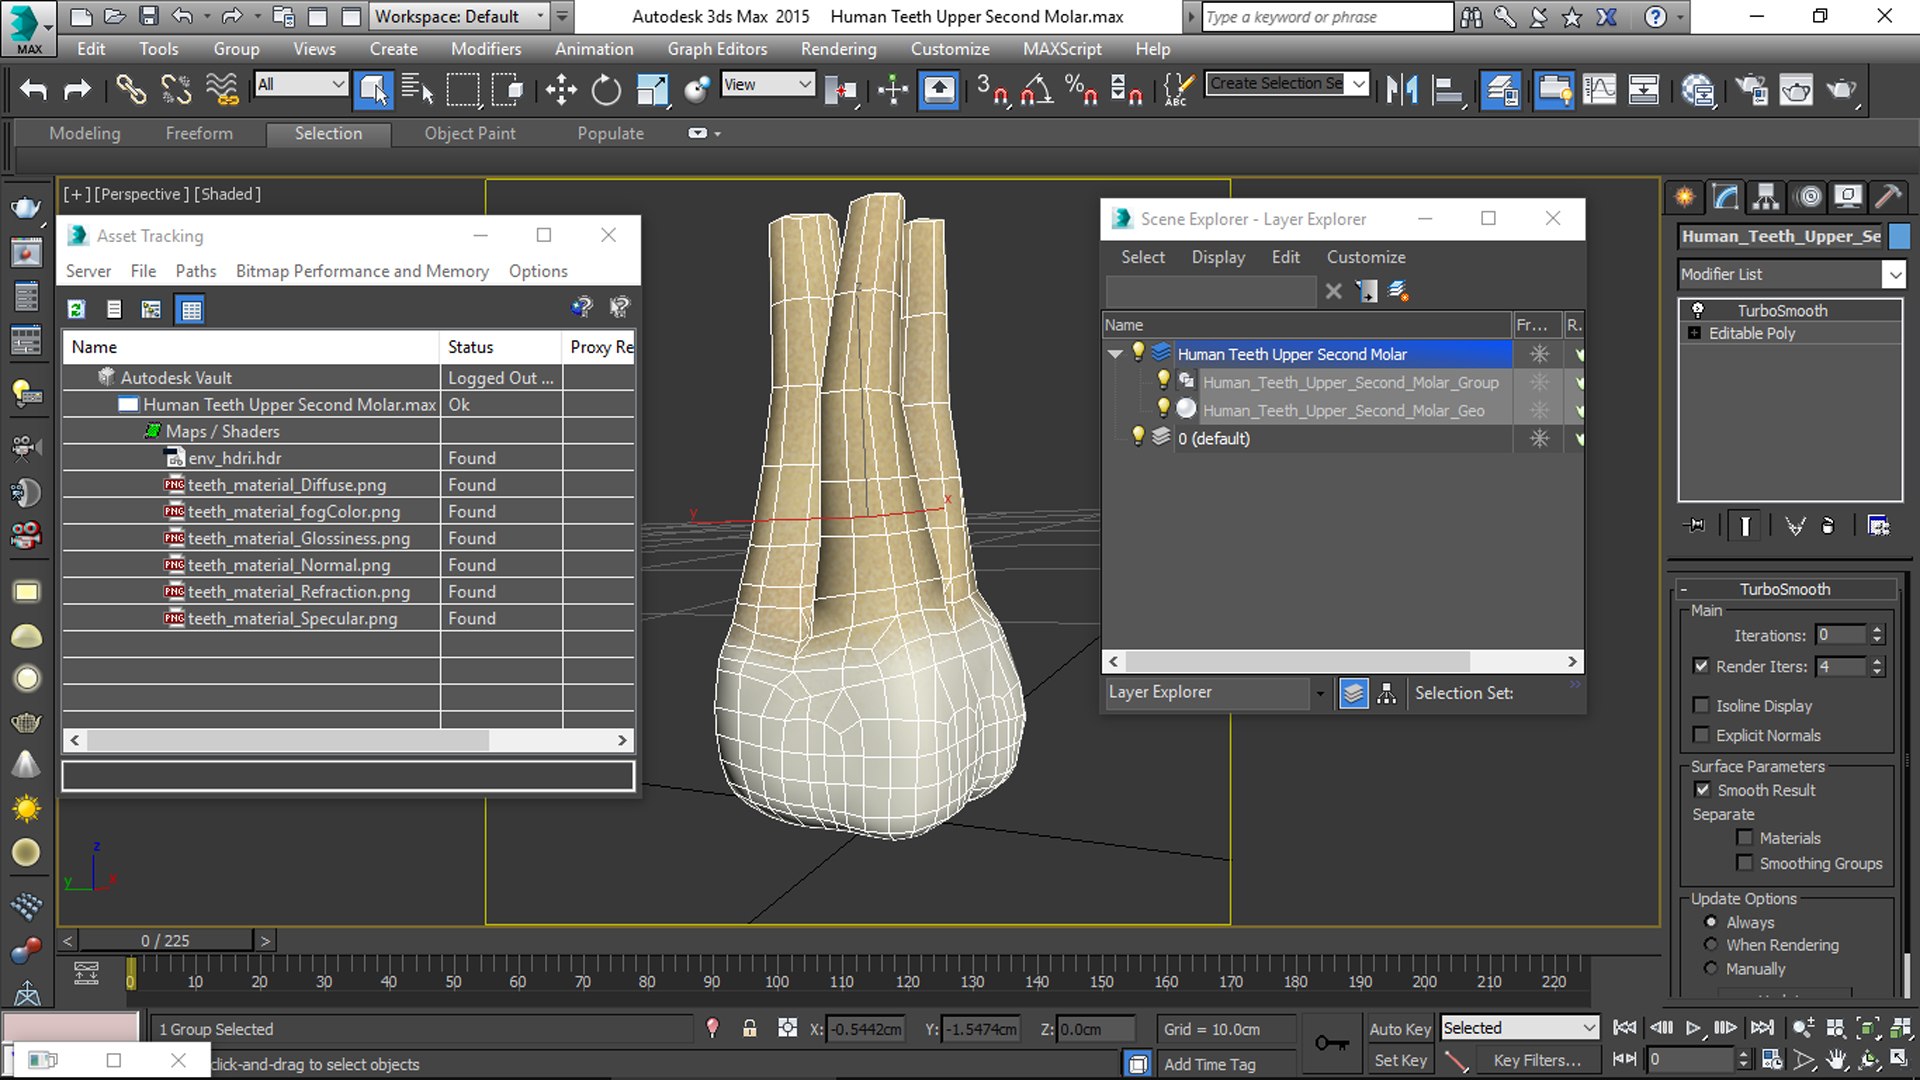Image resolution: width=1920 pixels, height=1080 pixels.
Task: Enable the Isoline Display checkbox
Action: tap(1701, 705)
